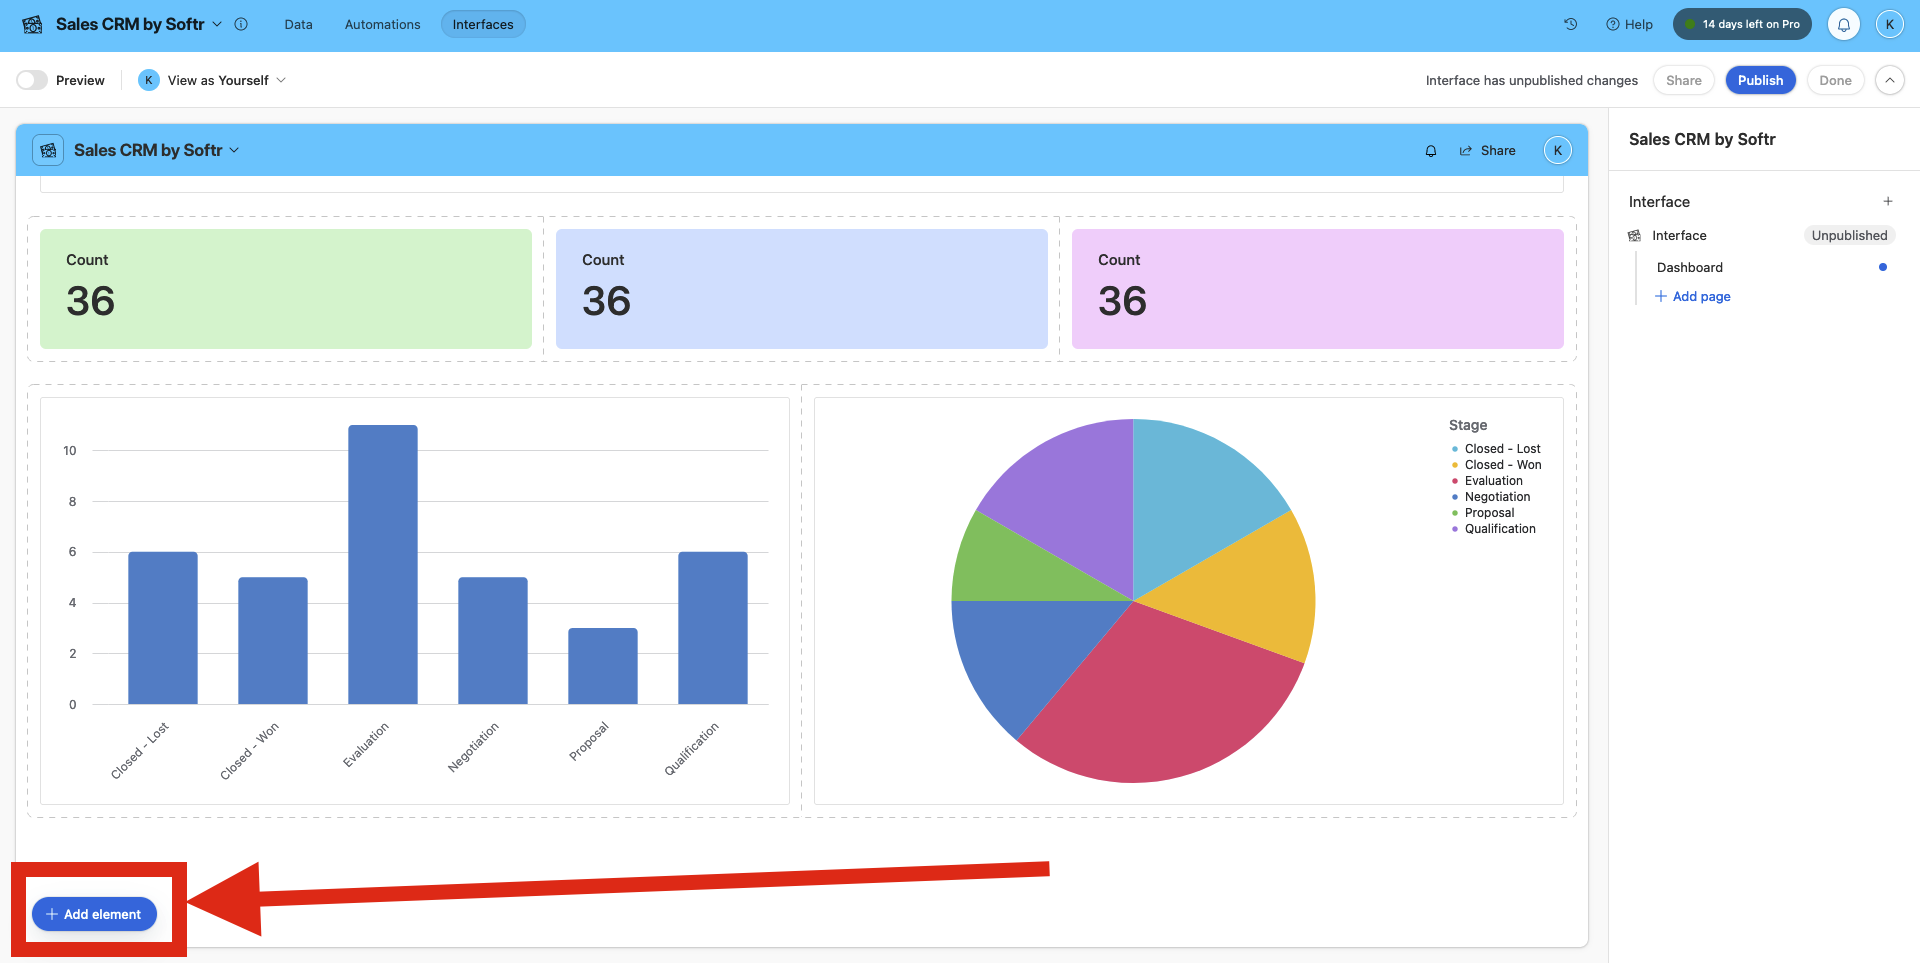Click the K avatar in preview header
1920x963 pixels.
(x=1557, y=150)
